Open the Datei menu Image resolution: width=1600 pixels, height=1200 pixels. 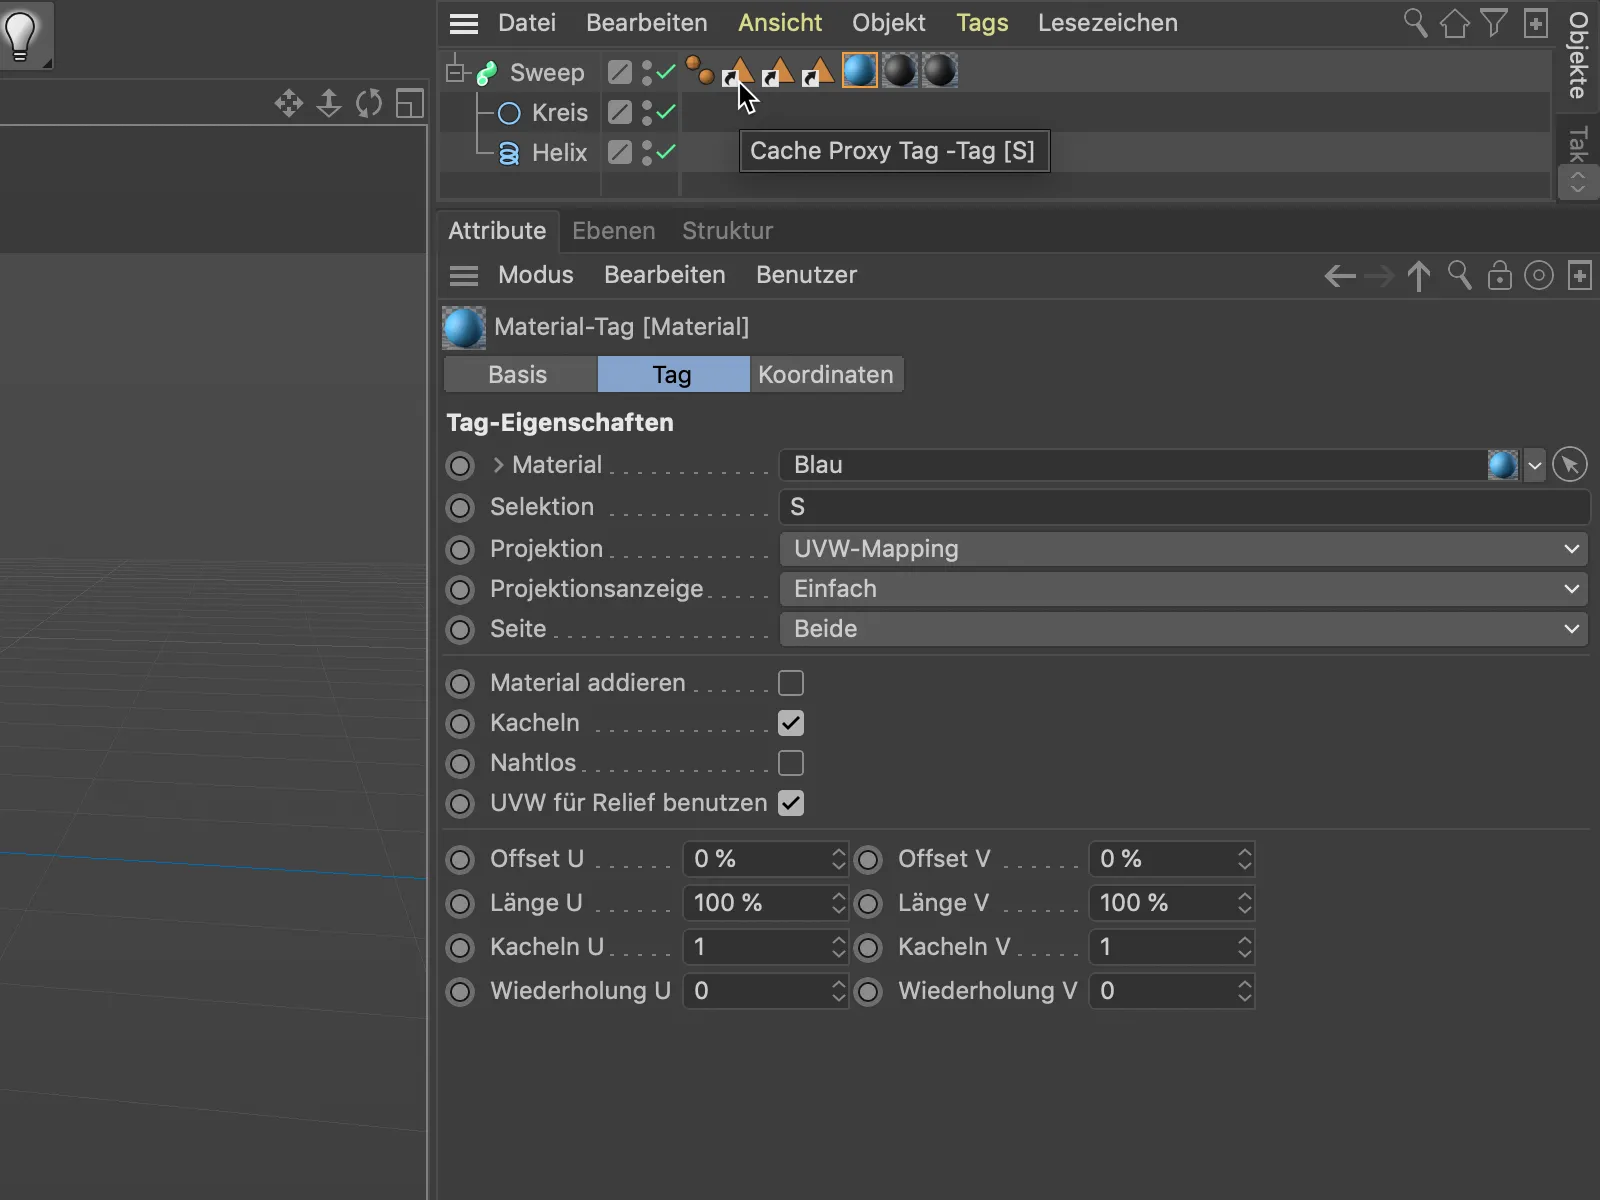527,23
